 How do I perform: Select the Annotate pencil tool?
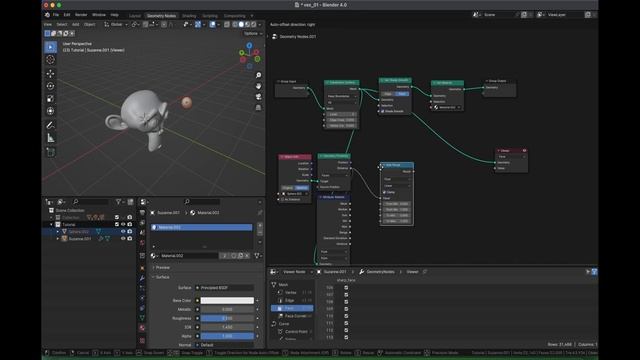pos(51,125)
